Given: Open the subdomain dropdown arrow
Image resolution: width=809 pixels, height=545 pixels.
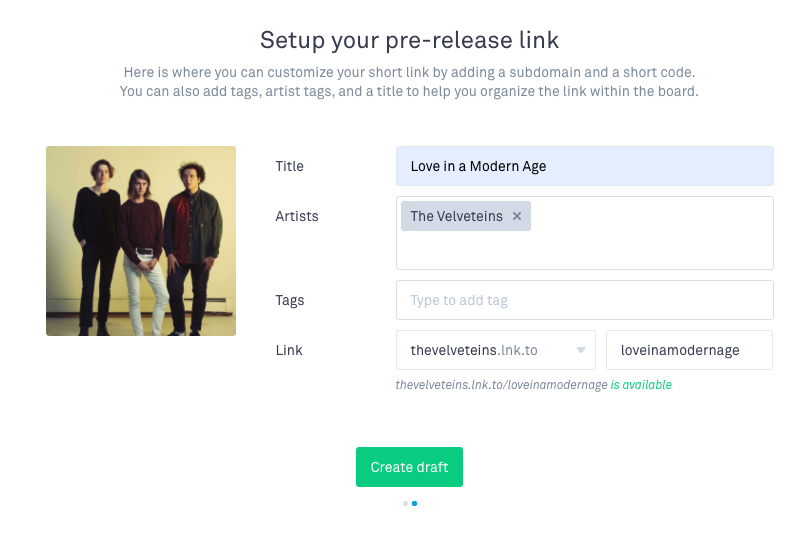Looking at the screenshot, I should (x=580, y=350).
